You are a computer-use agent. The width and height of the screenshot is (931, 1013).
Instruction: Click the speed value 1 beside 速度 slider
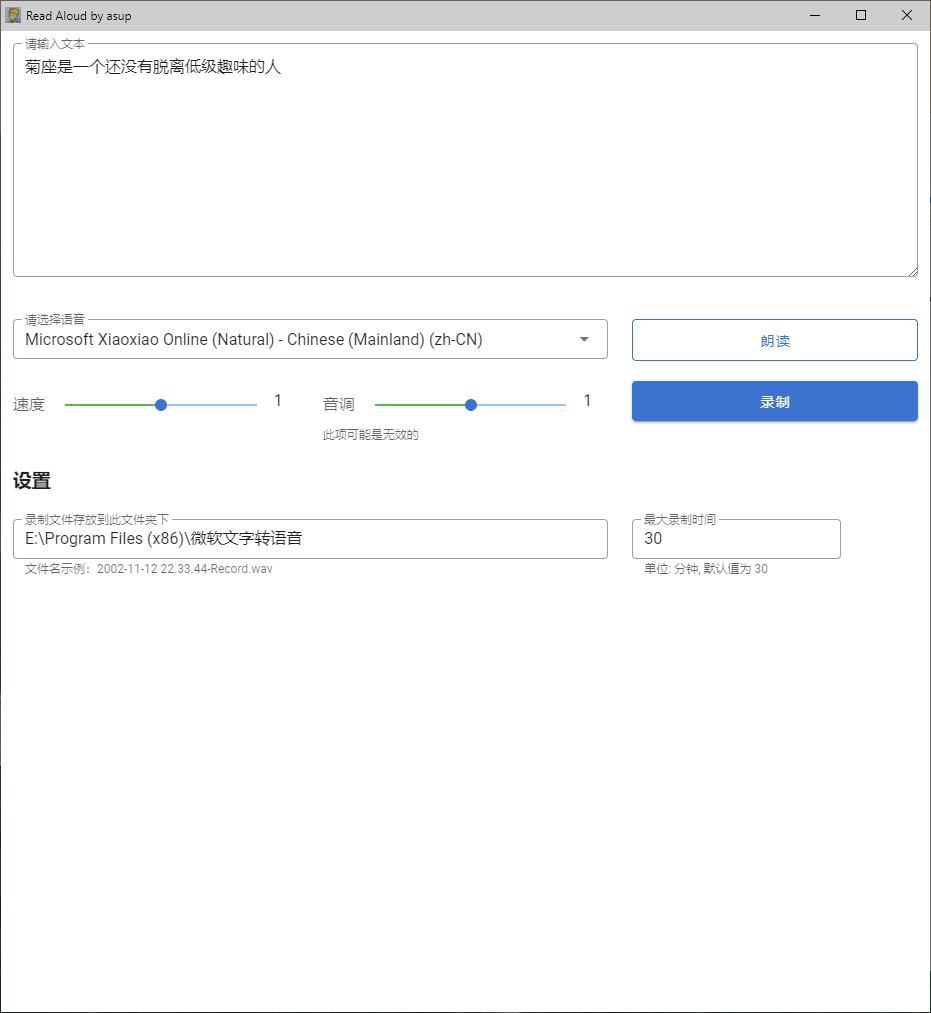click(x=278, y=401)
